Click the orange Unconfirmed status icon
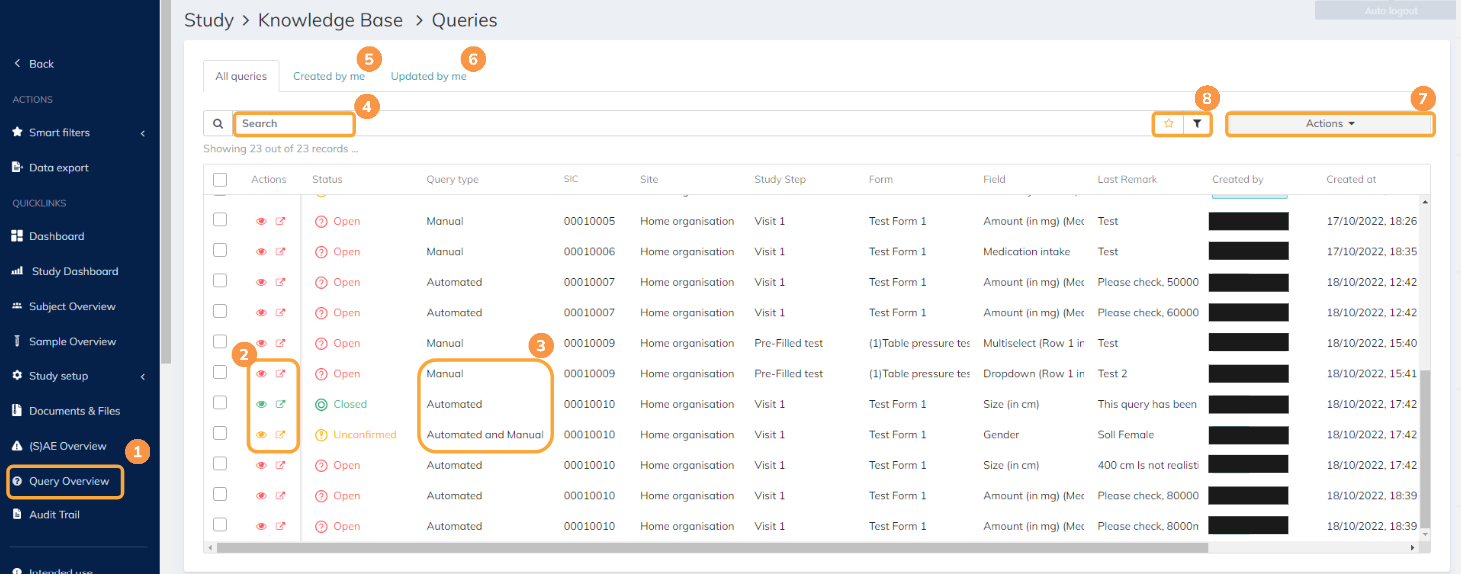Screen dimensions: 1461x574 [321, 435]
